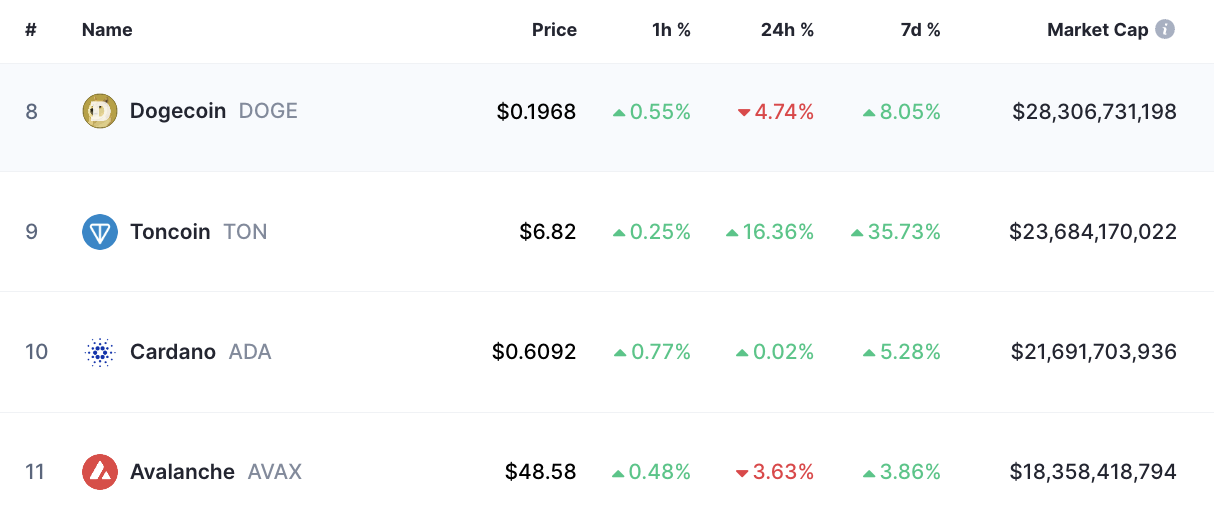The height and width of the screenshot is (522, 1214).
Task: Click the Cardano dotted logo icon
Action: (x=100, y=352)
